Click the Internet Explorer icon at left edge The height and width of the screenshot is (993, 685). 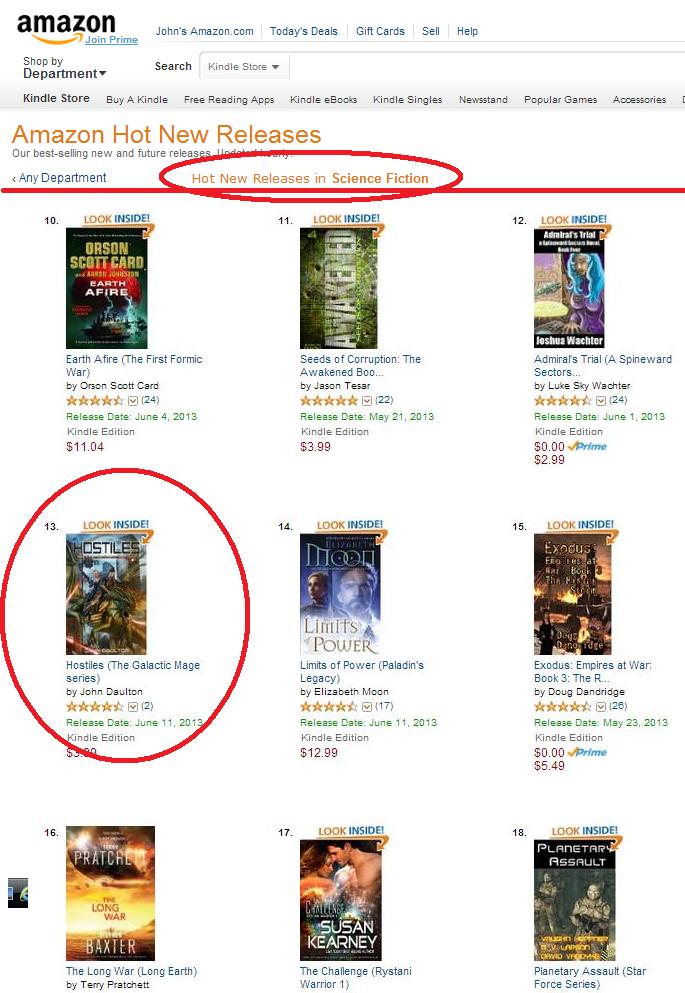18,892
